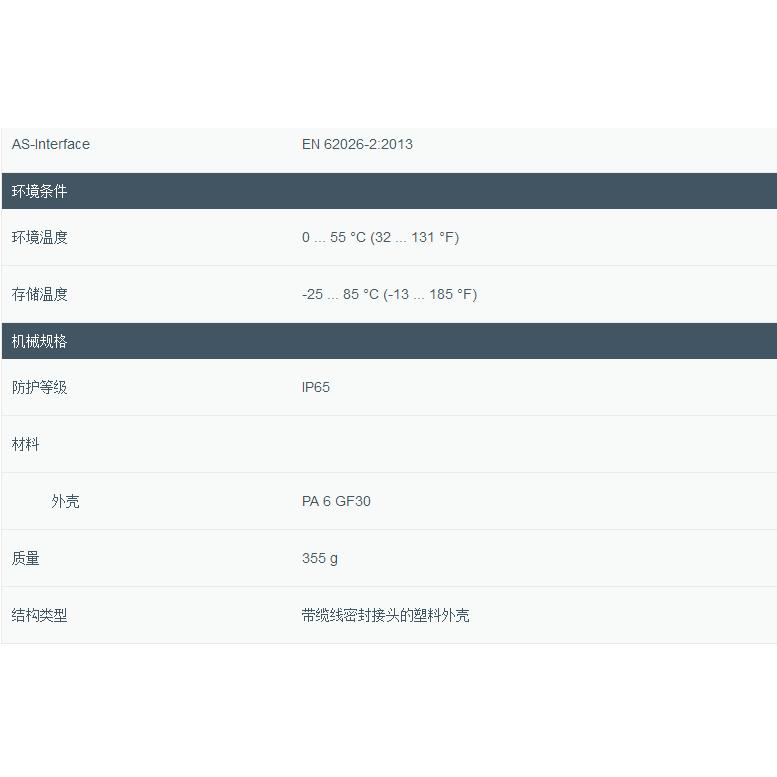Click the PA 6 GF30 material value
The image size is (777, 777).
[336, 501]
